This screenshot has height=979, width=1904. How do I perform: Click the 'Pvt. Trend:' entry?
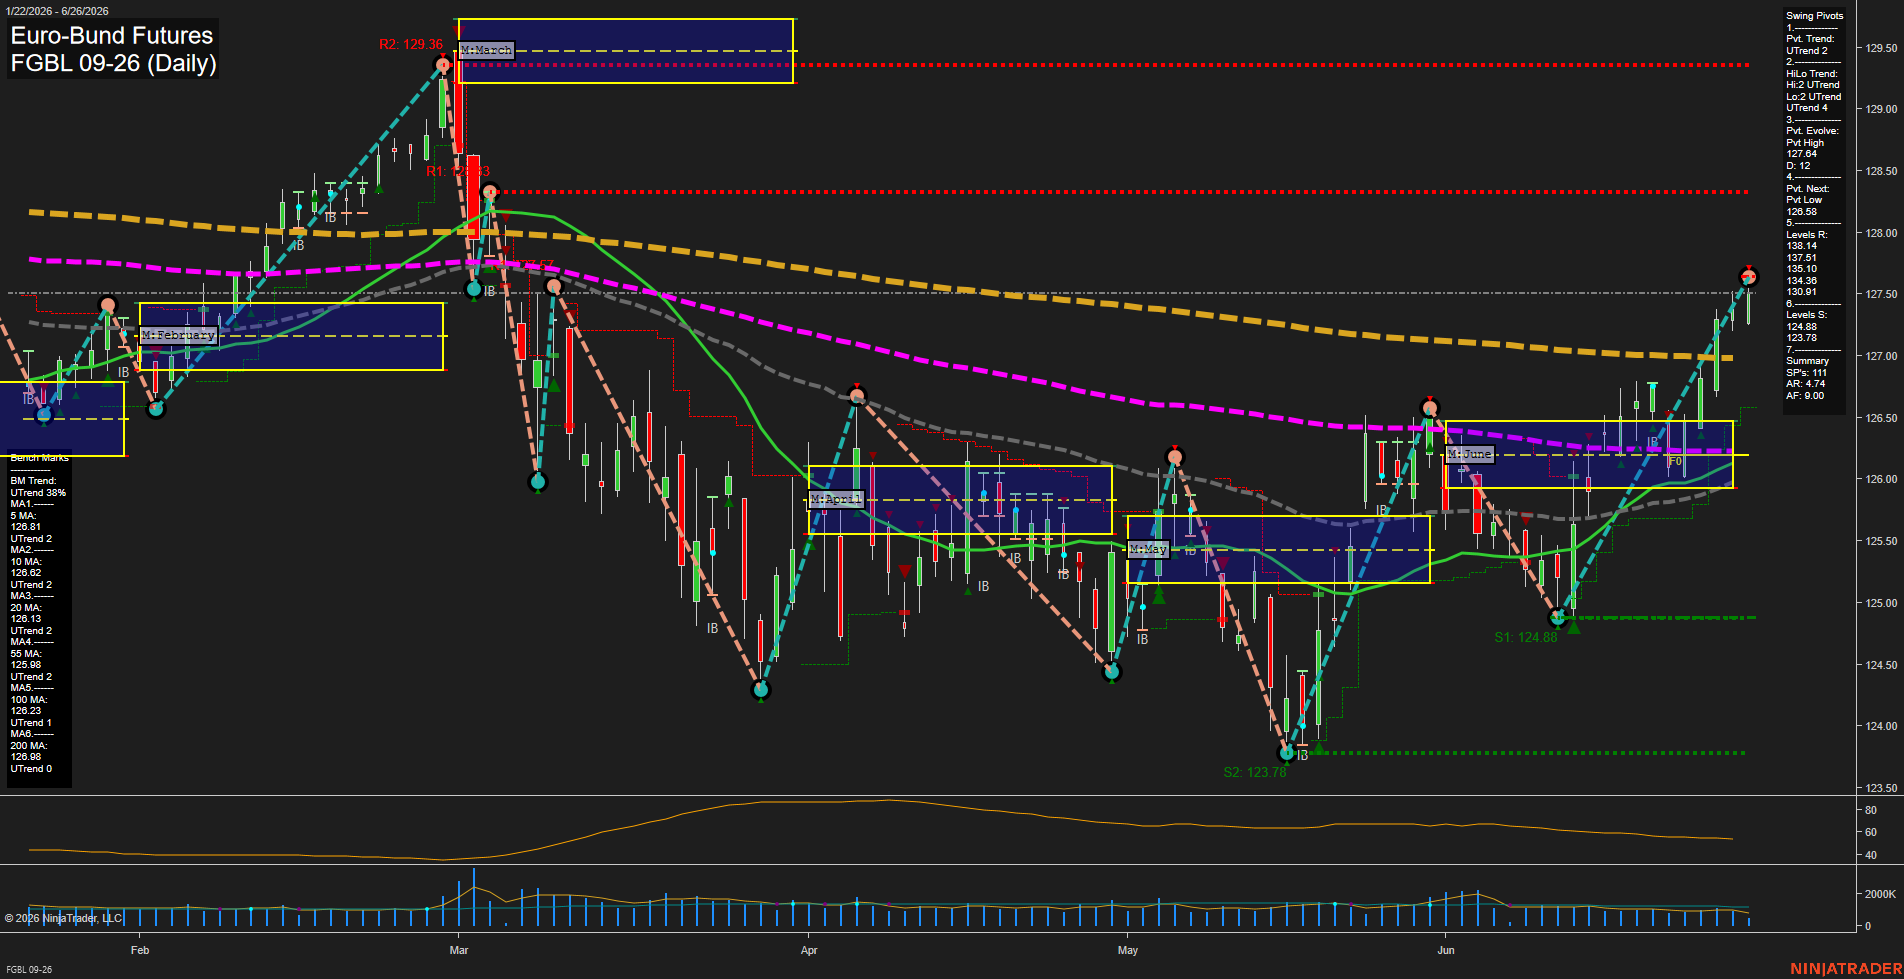pyautogui.click(x=1810, y=39)
